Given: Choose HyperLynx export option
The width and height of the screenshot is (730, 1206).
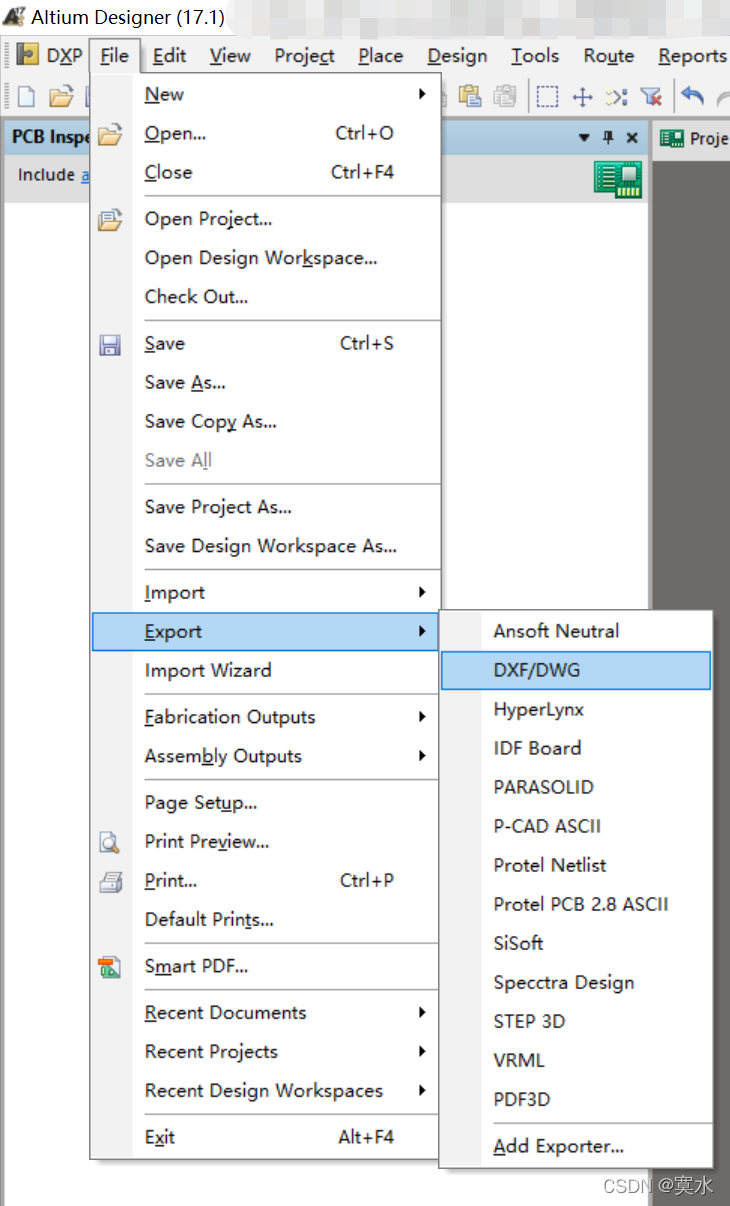Looking at the screenshot, I should point(576,710).
